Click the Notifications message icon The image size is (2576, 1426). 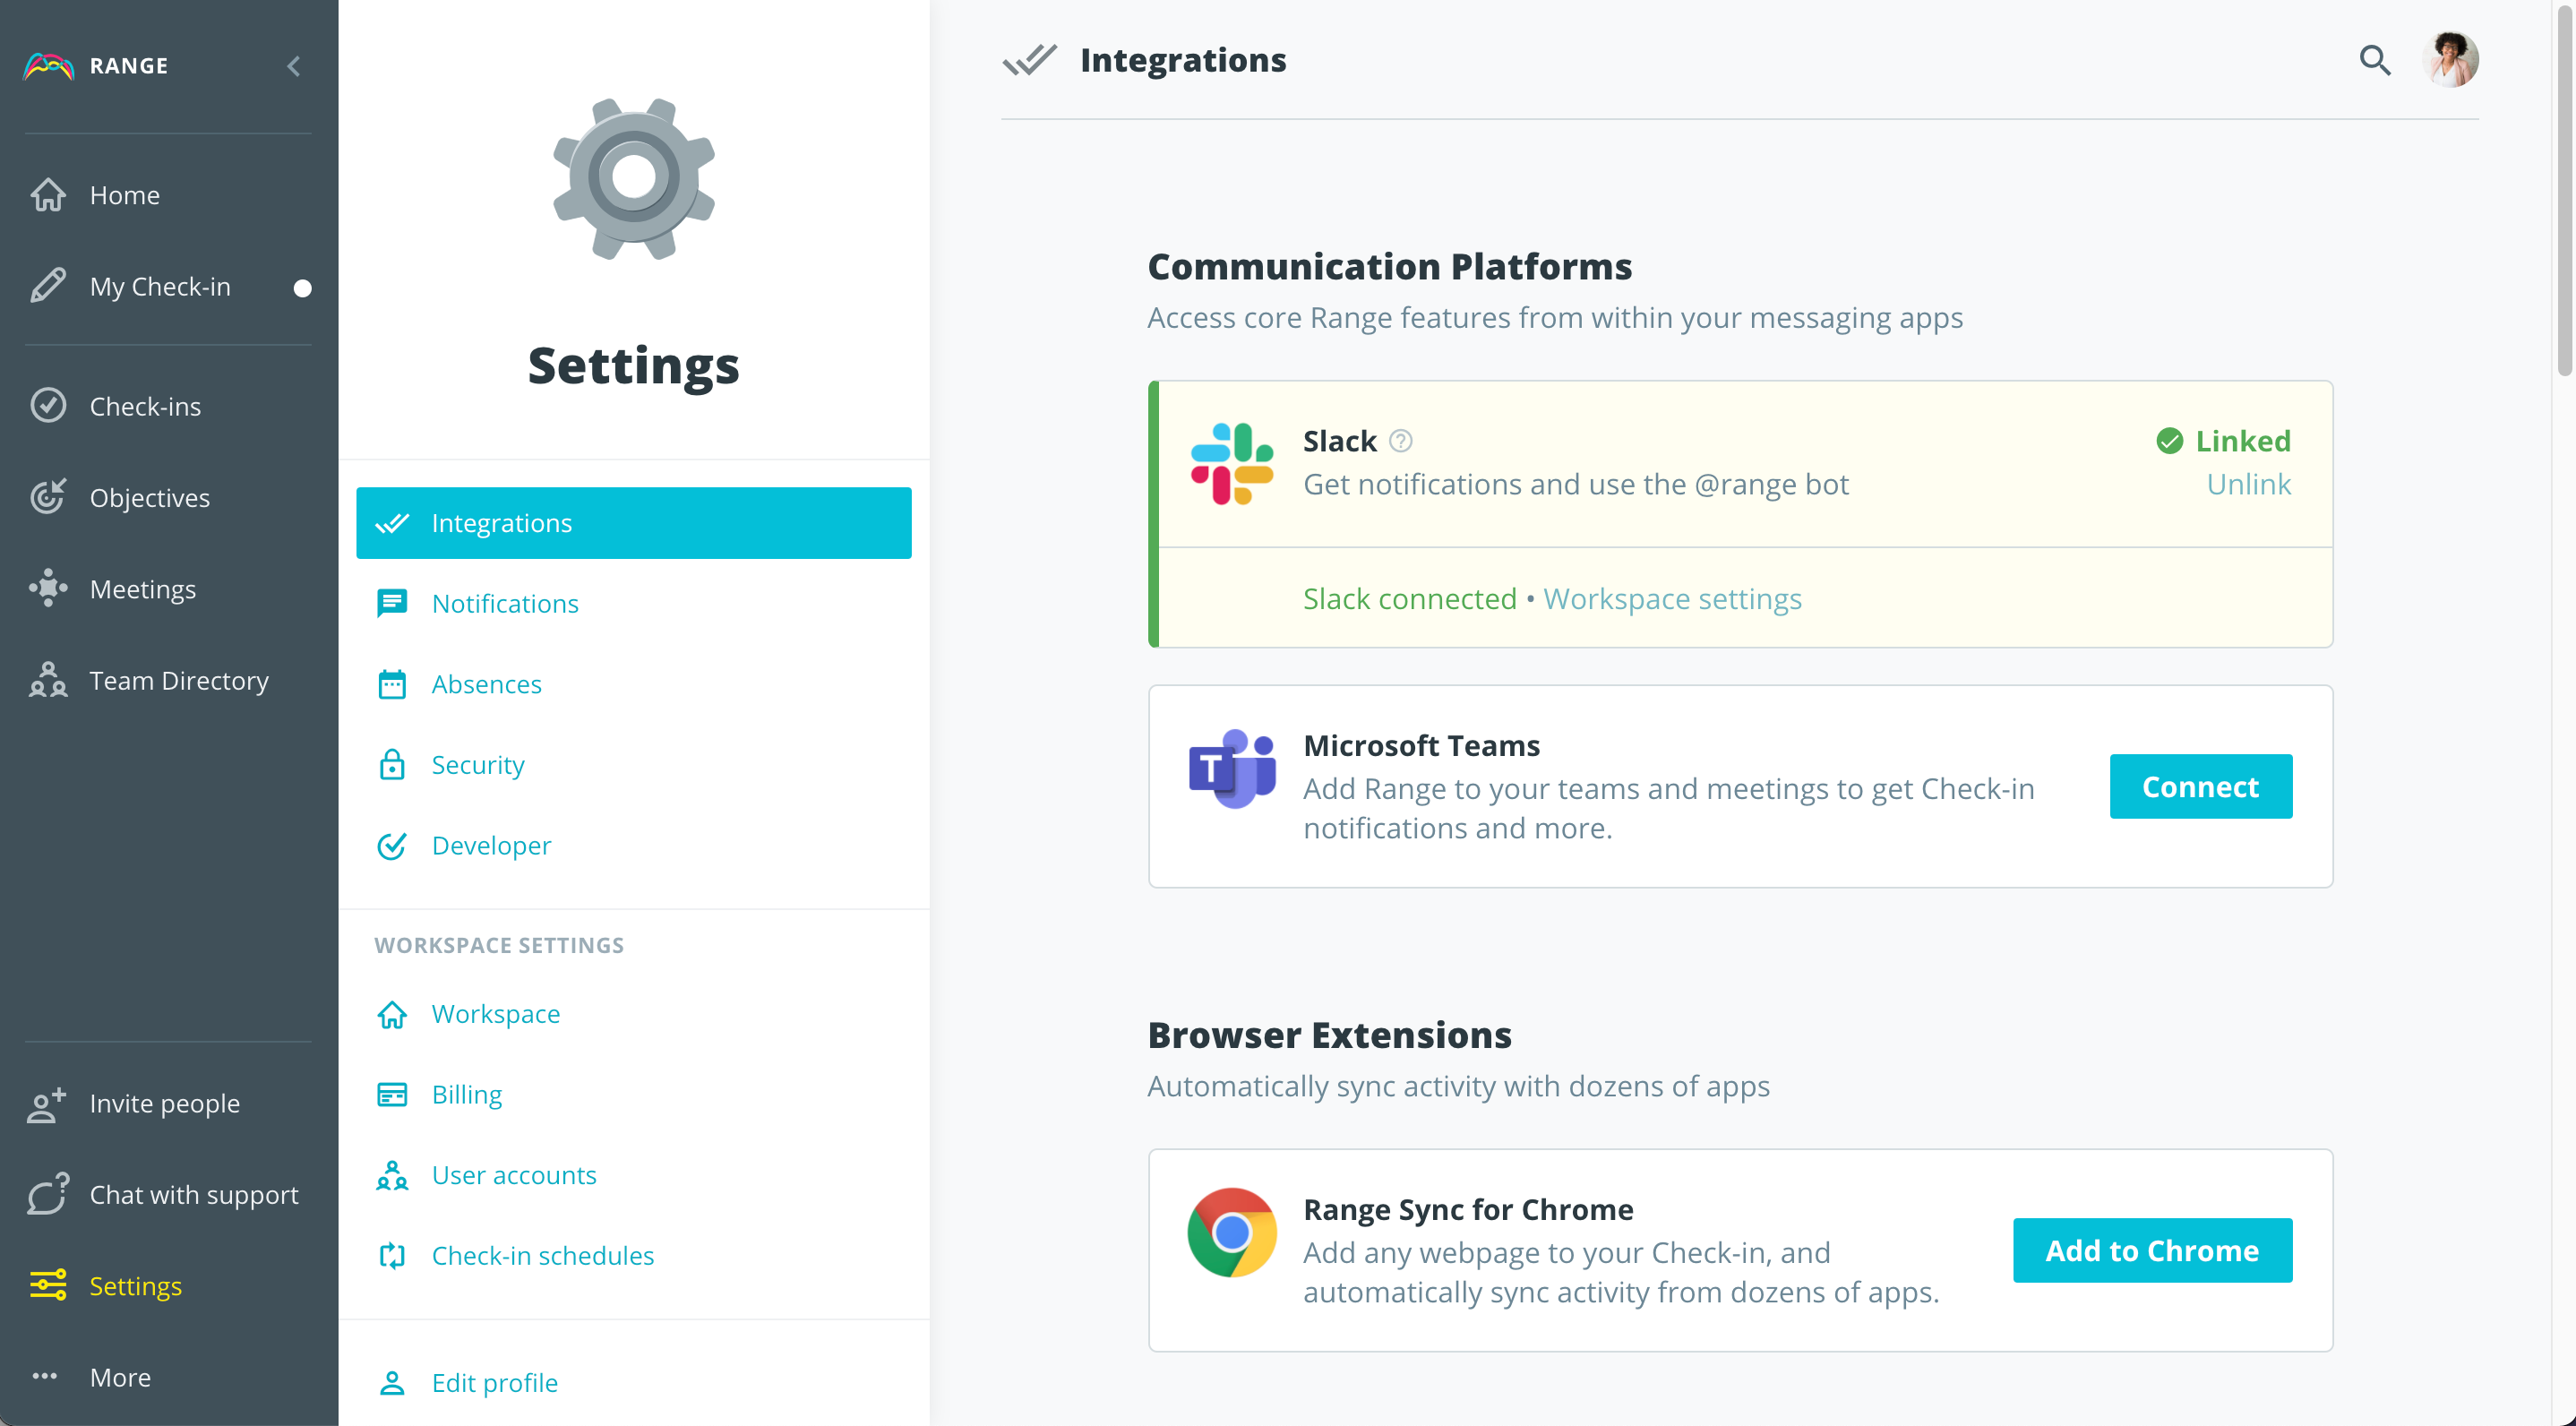[x=392, y=603]
